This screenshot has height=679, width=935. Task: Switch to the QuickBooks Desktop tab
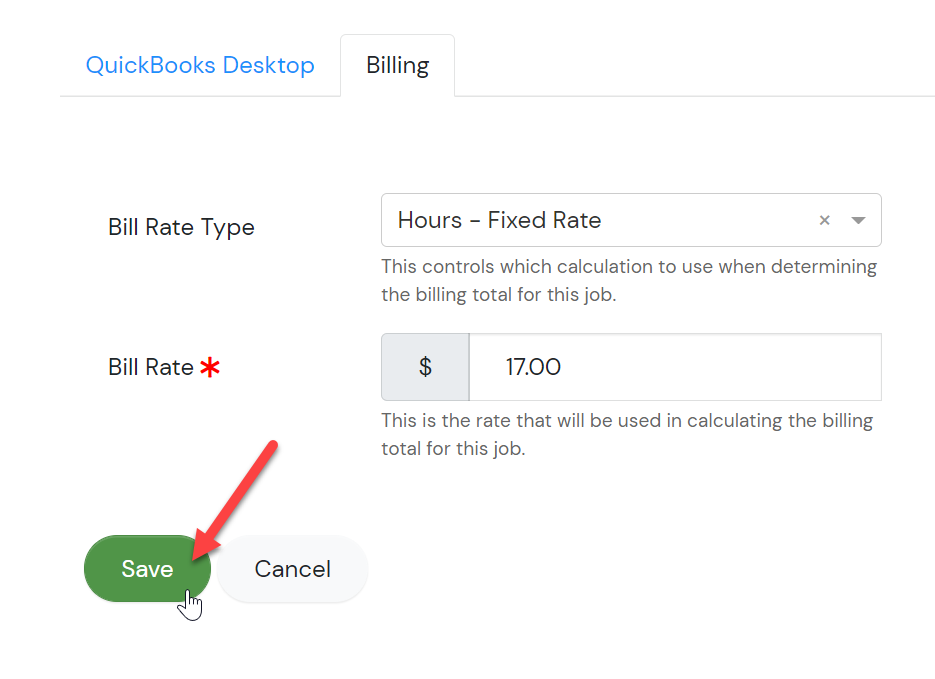click(x=200, y=65)
